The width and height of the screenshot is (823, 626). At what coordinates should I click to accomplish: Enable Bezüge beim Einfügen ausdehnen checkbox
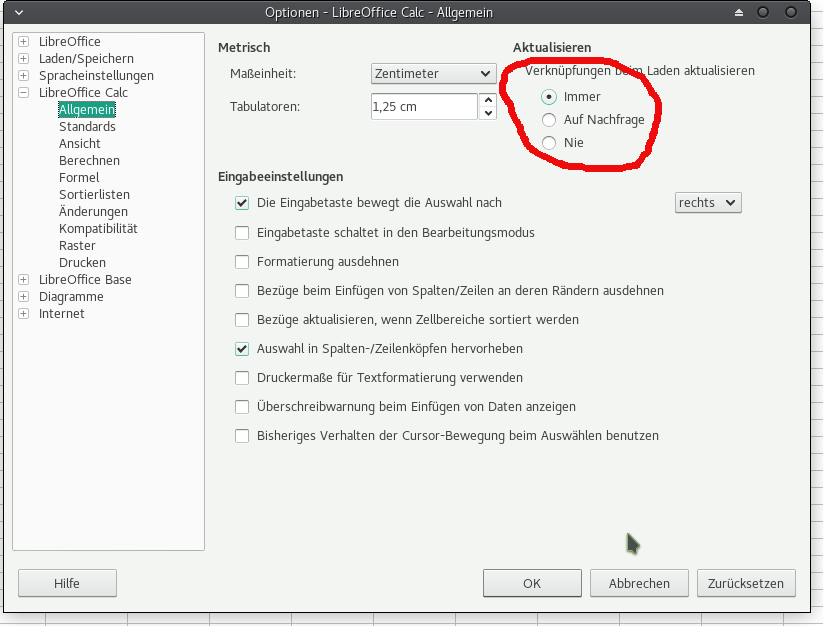tap(242, 291)
